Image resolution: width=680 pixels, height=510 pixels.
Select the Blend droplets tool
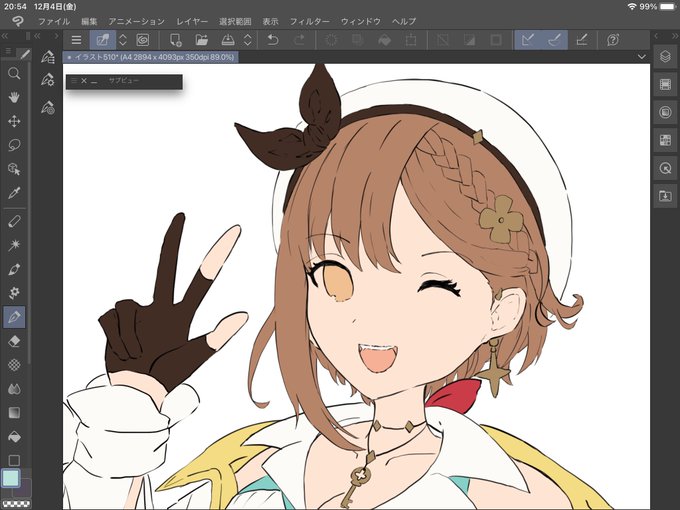tap(14, 389)
